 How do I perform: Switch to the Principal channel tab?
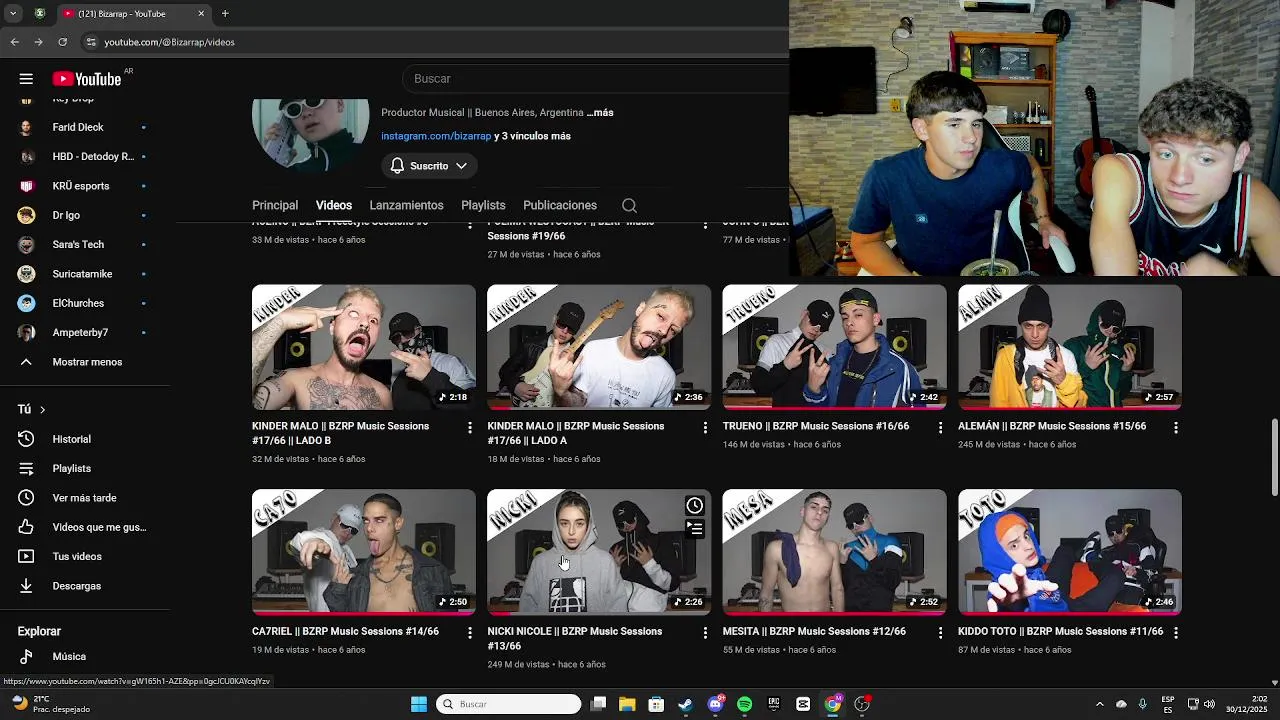click(x=275, y=205)
